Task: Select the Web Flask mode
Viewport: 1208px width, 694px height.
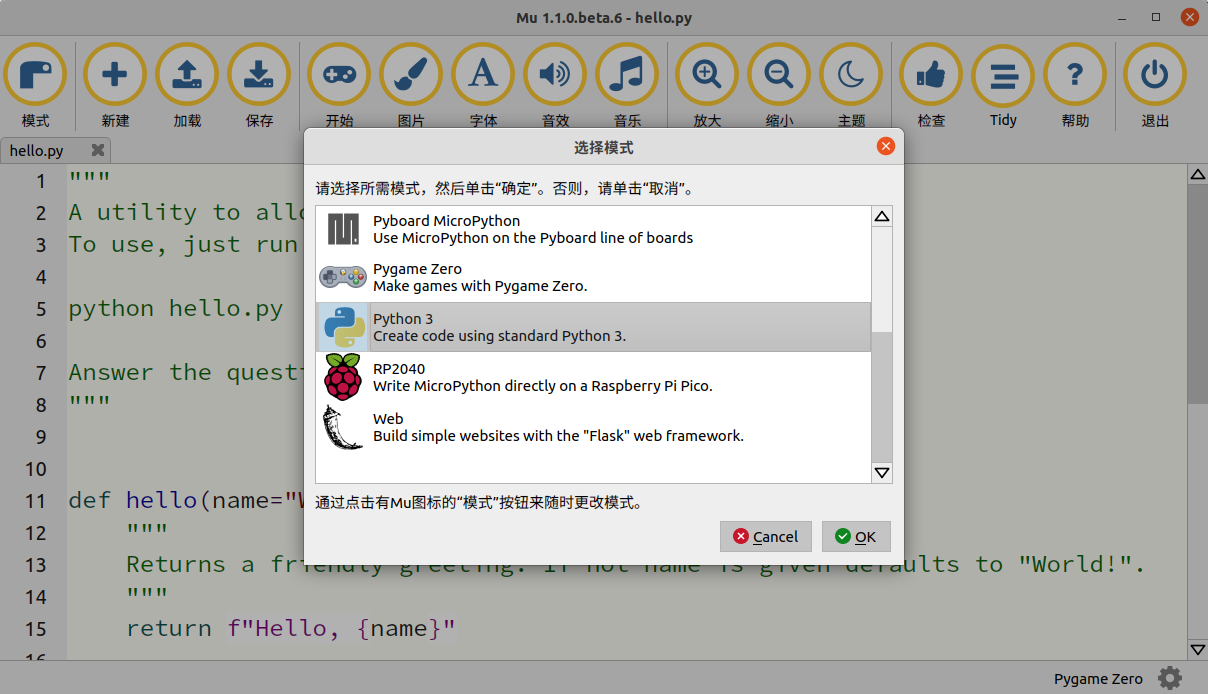Action: 594,427
